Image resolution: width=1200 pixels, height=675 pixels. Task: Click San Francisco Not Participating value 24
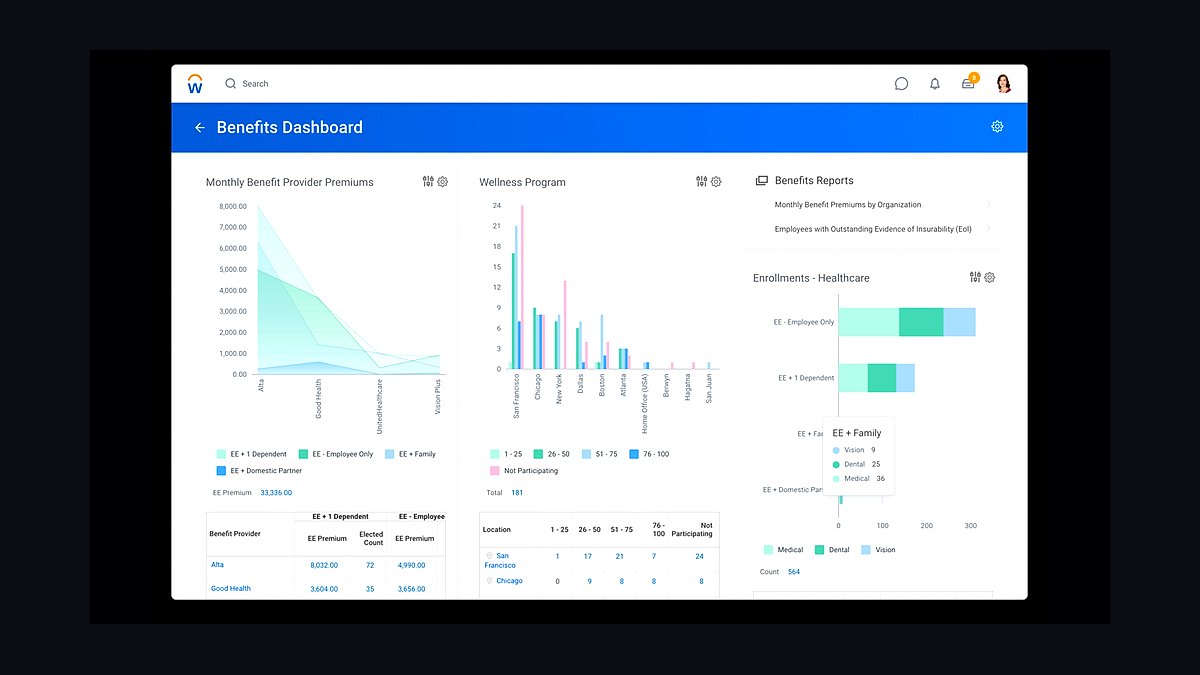click(700, 556)
